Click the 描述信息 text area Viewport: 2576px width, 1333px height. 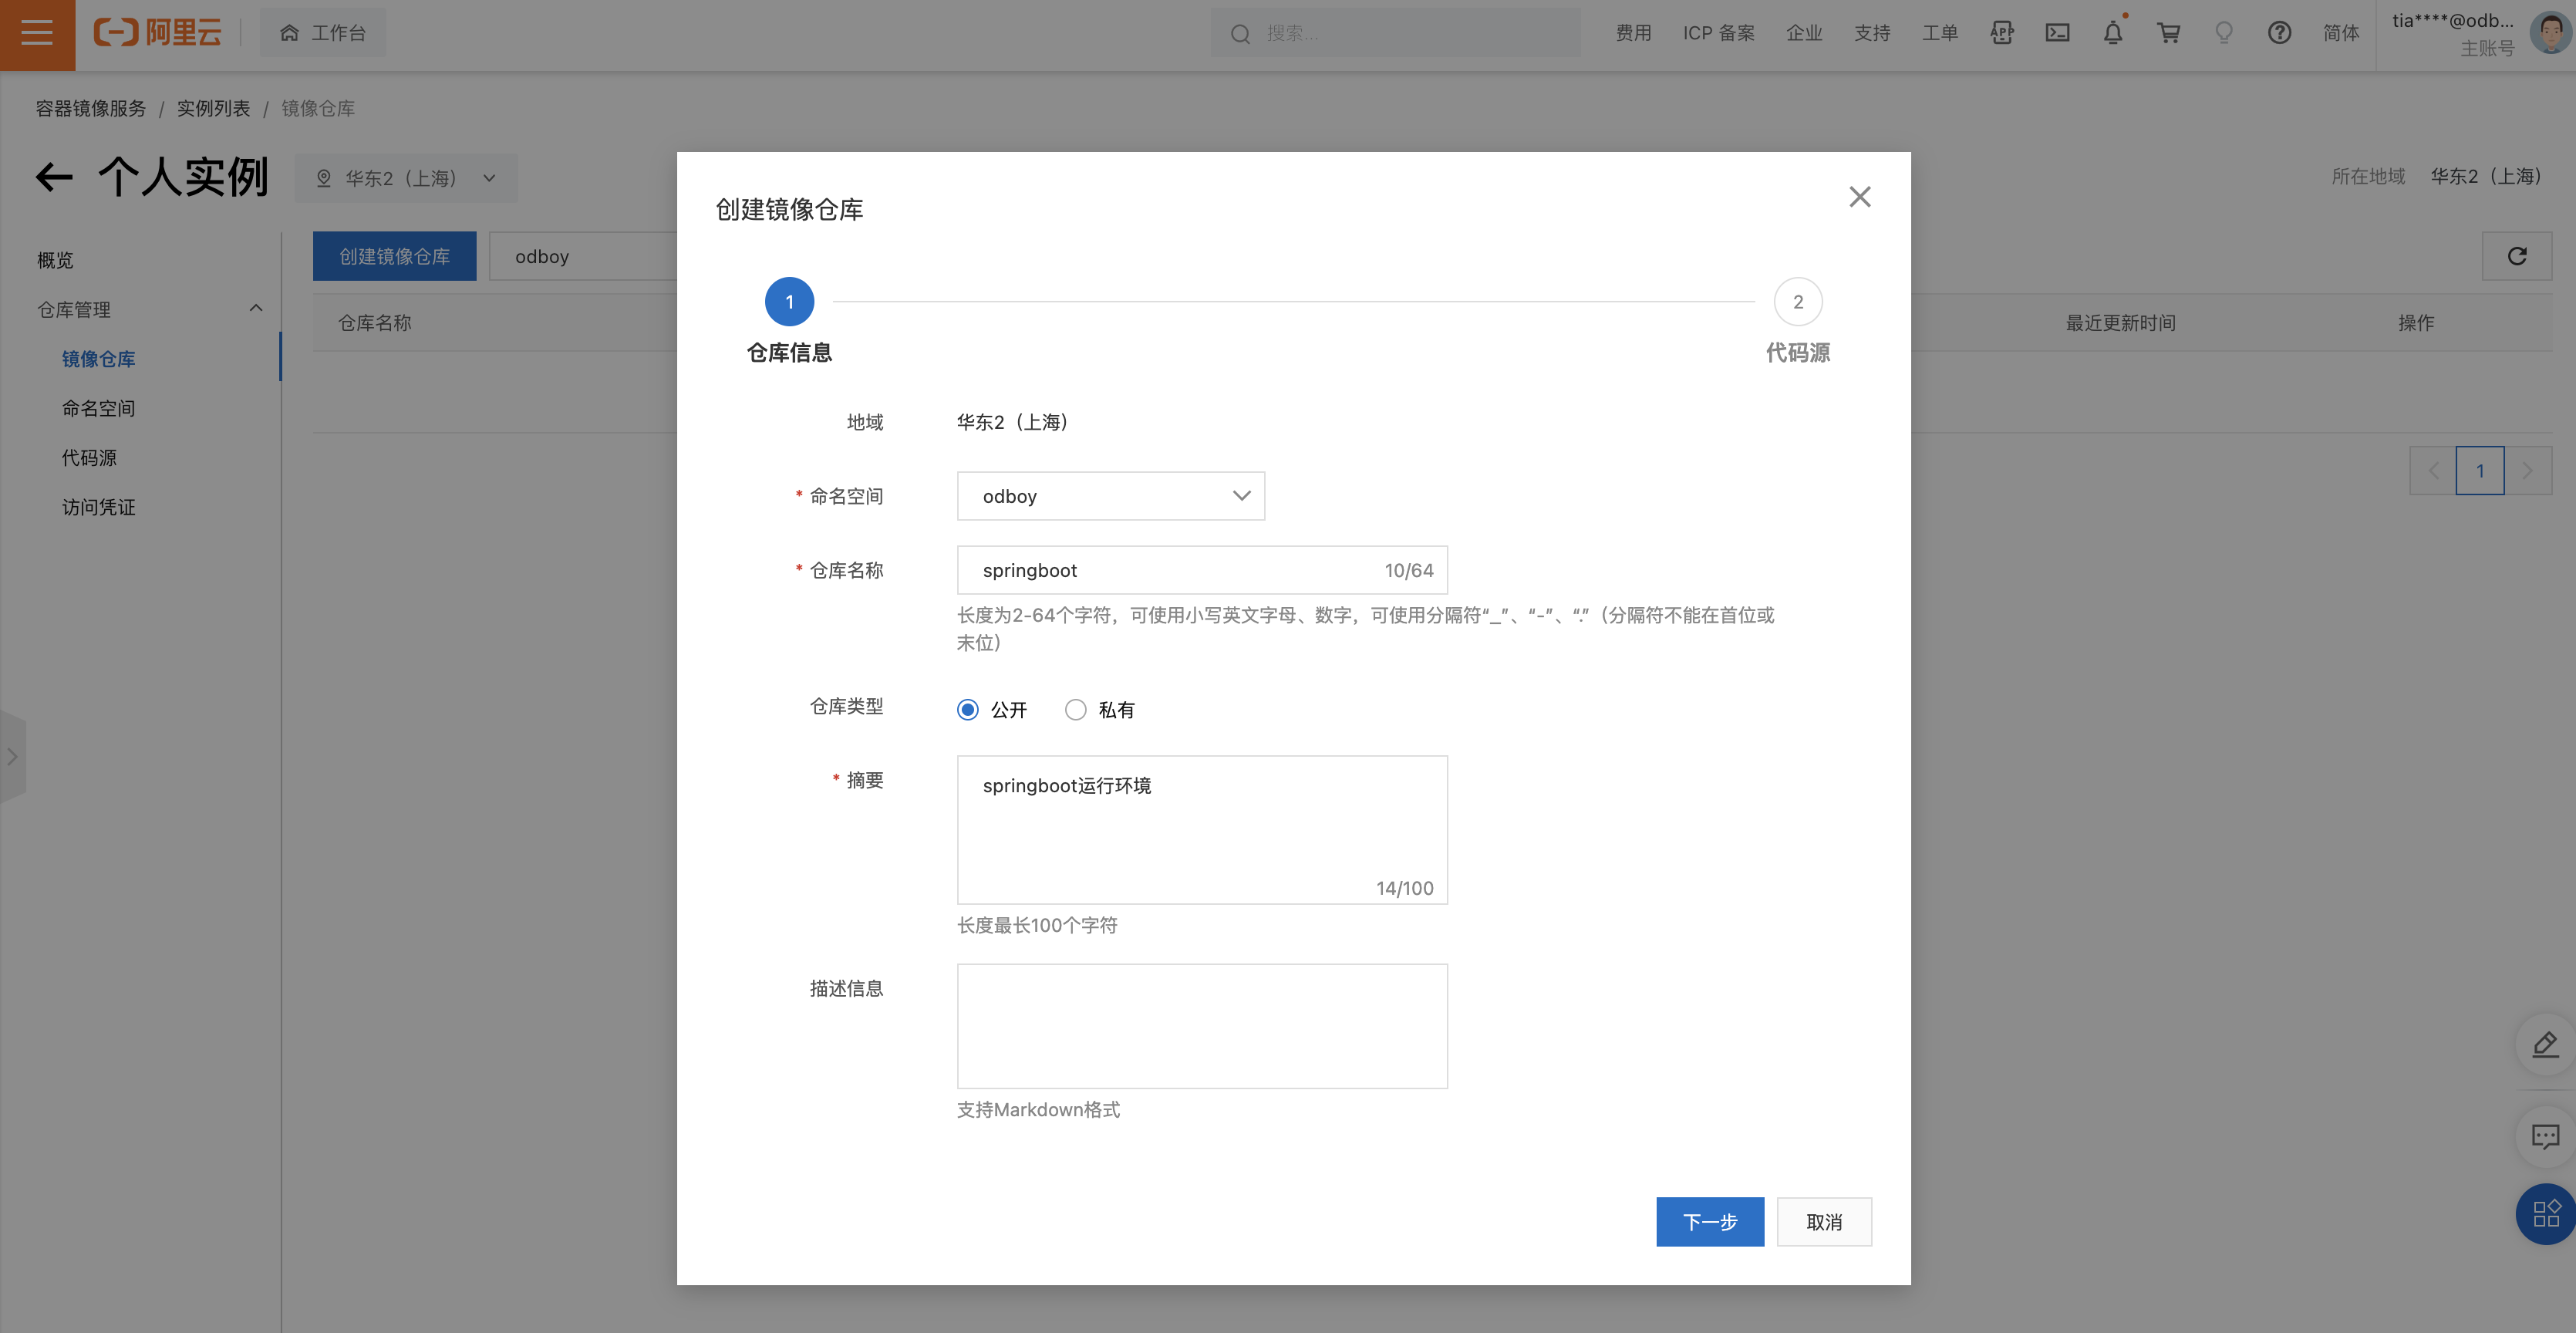click(x=1201, y=1025)
